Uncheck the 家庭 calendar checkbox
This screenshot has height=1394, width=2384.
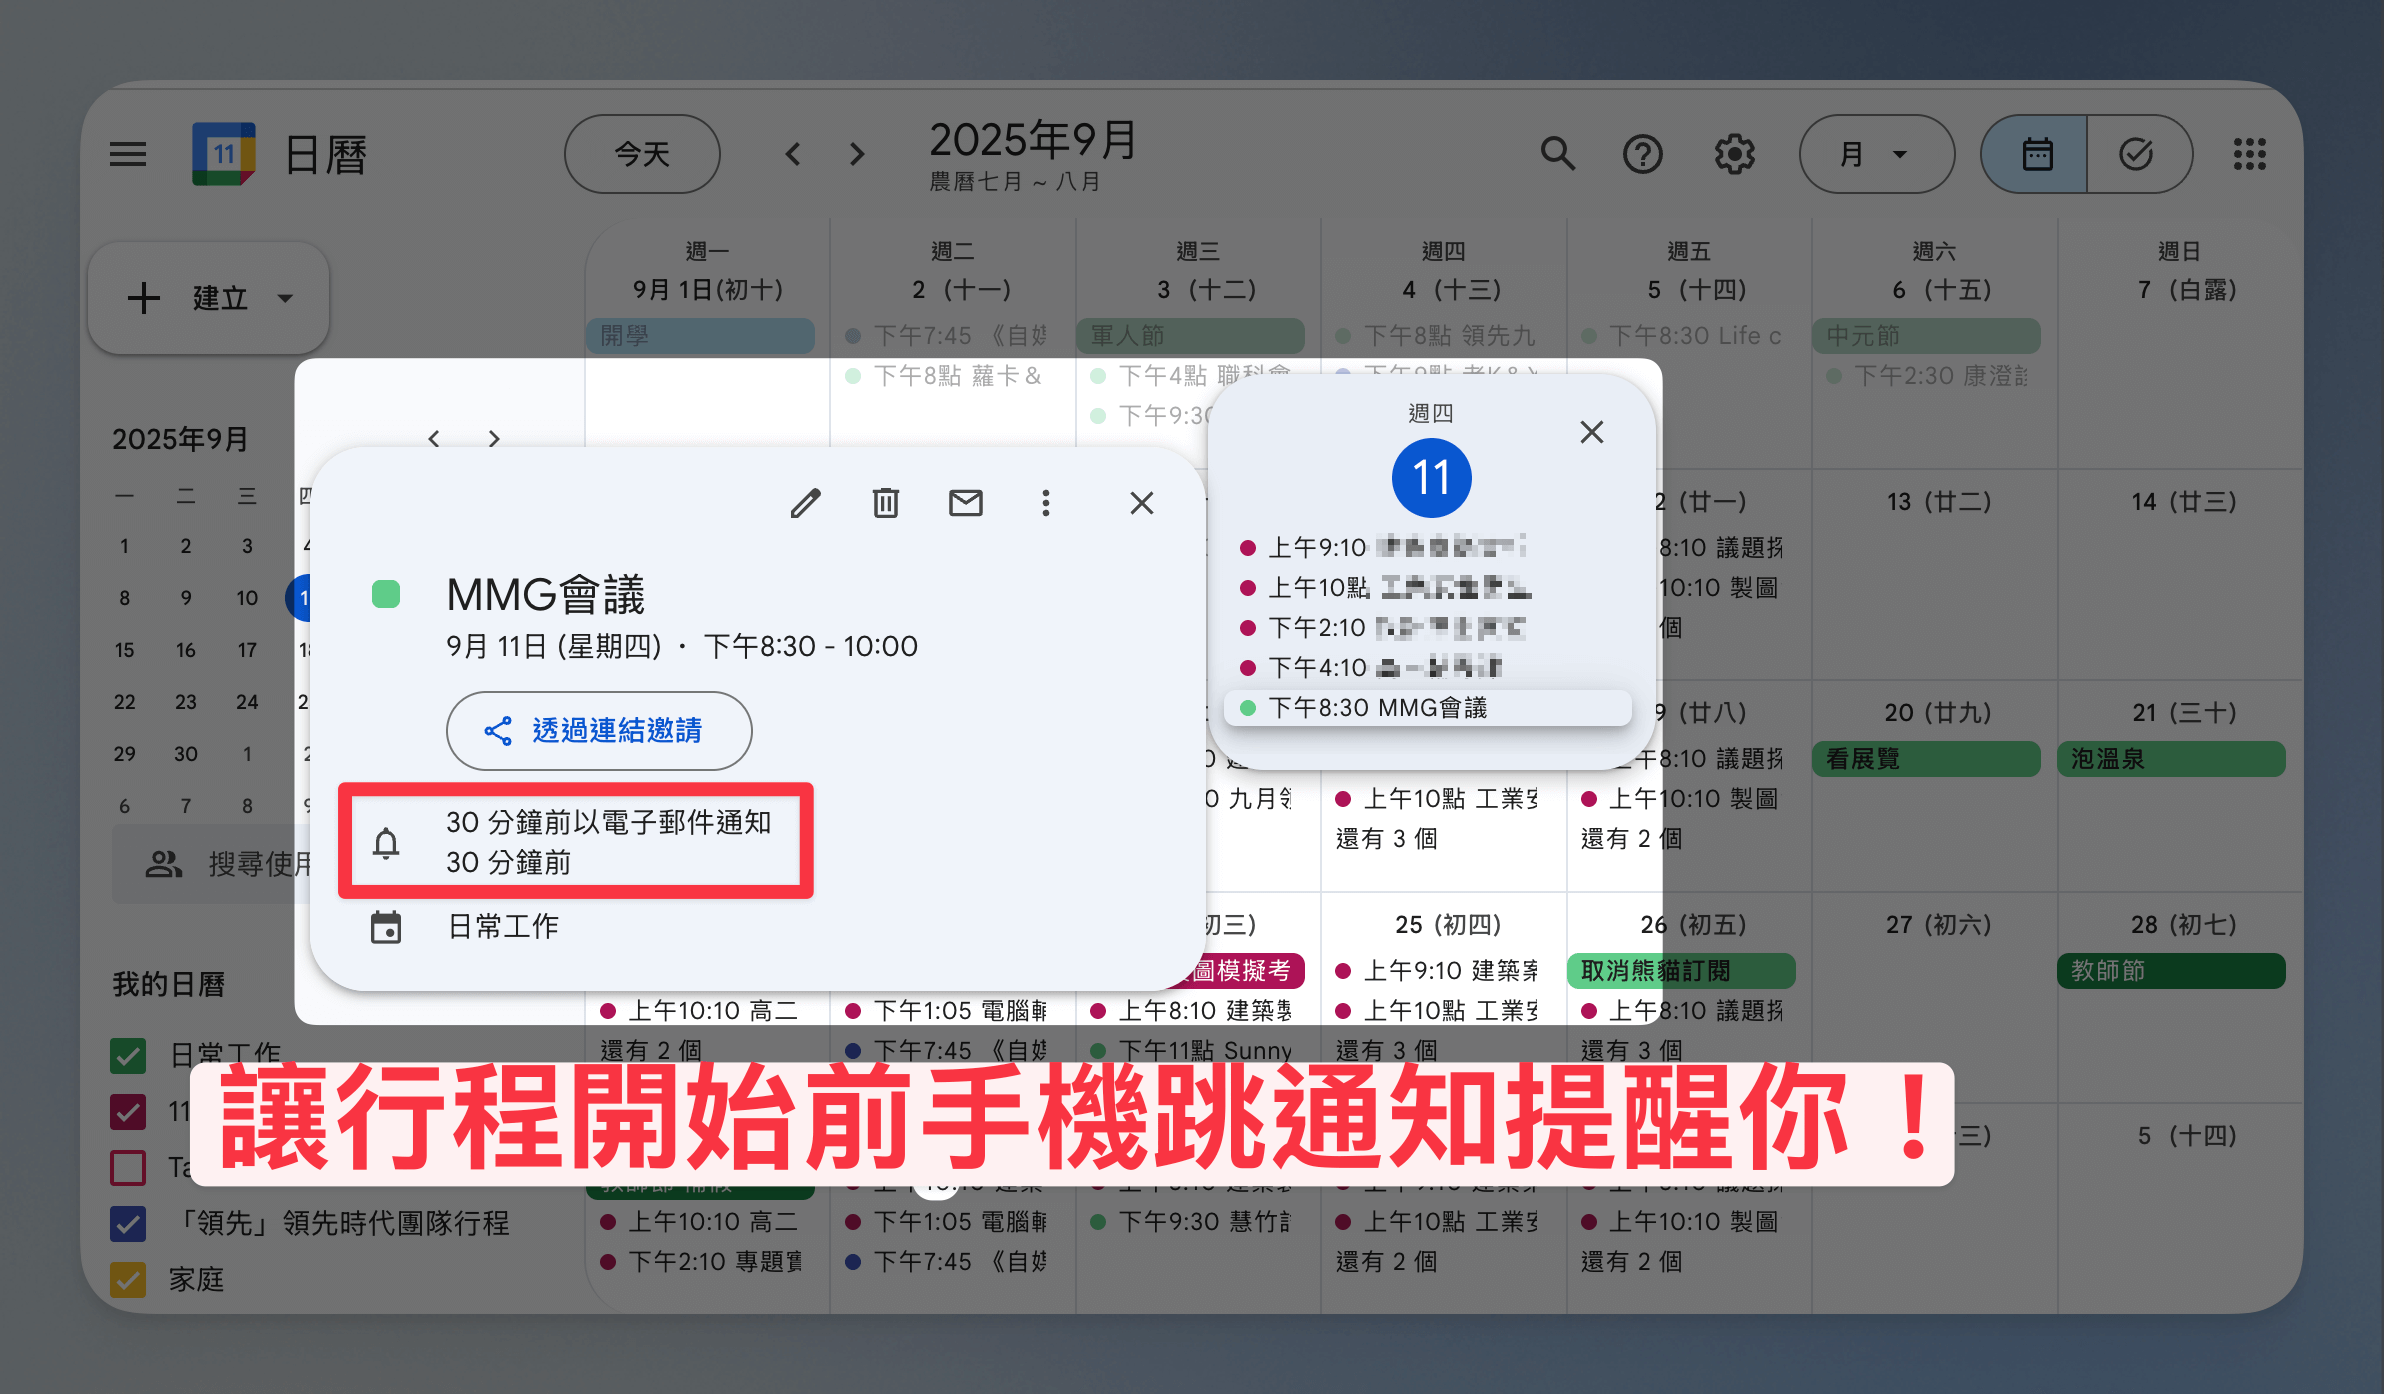pyautogui.click(x=128, y=1279)
